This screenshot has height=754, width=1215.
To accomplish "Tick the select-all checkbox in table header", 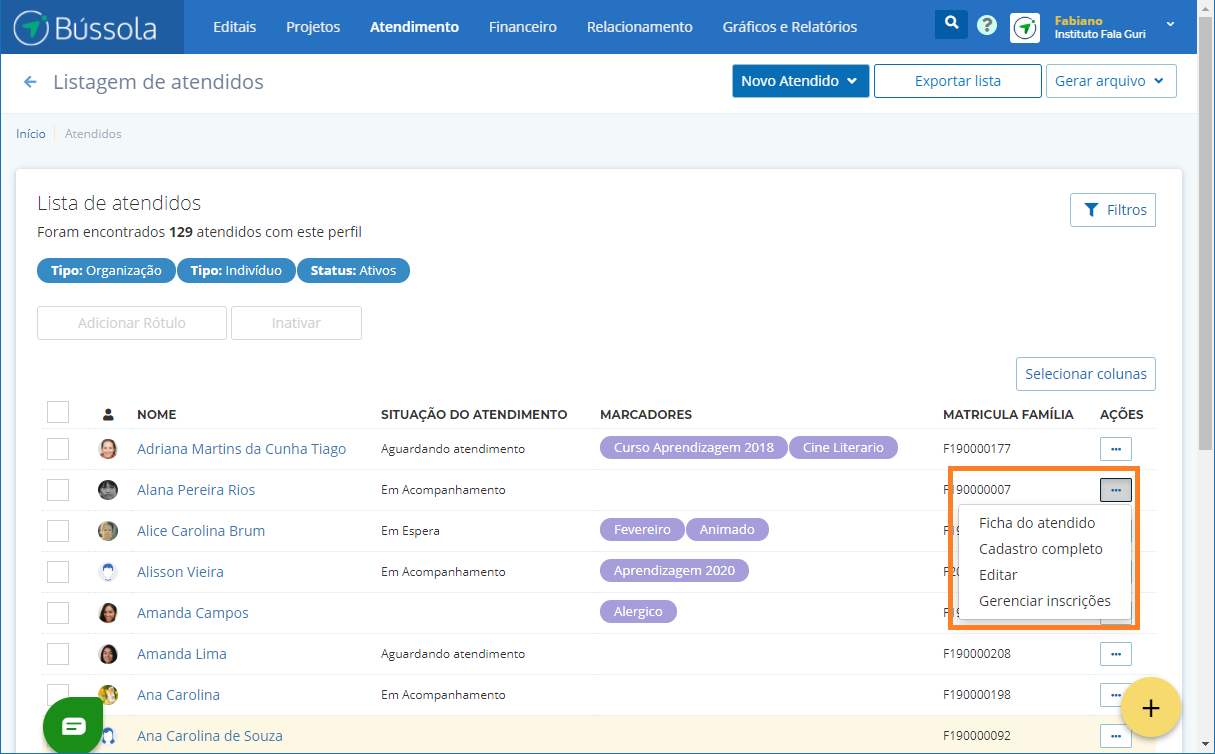I will [x=58, y=412].
